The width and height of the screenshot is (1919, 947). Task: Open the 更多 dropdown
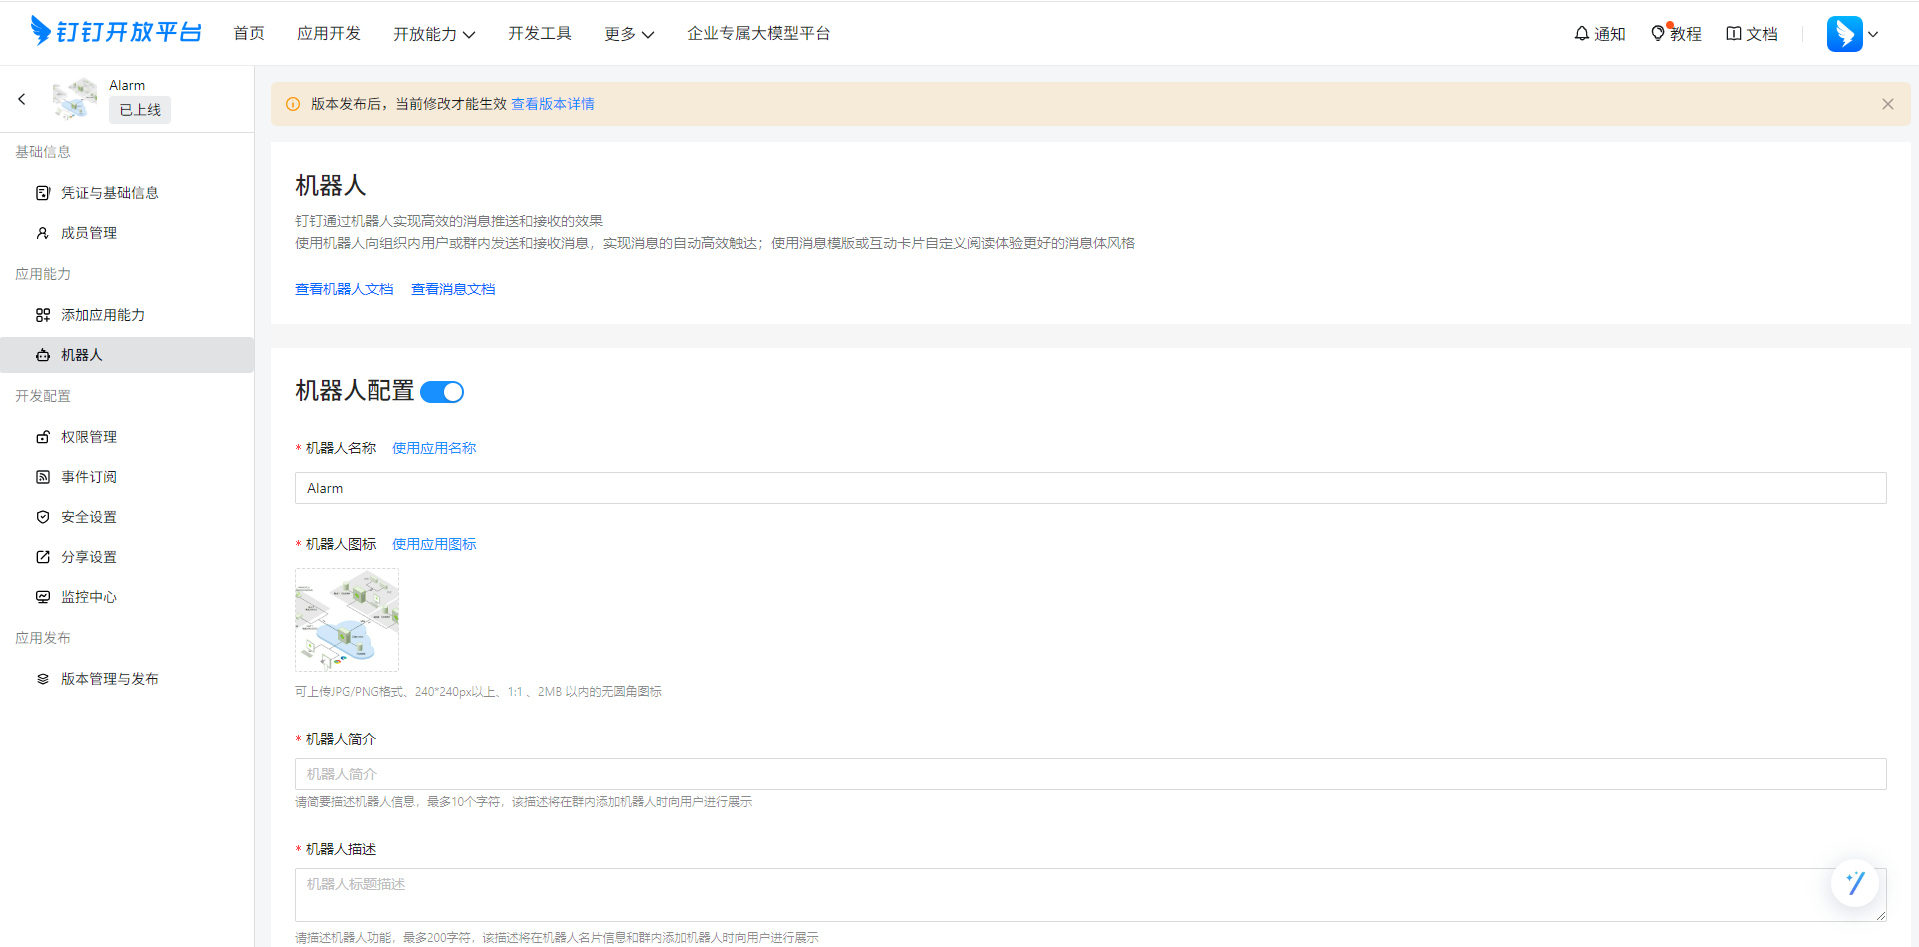(x=628, y=33)
